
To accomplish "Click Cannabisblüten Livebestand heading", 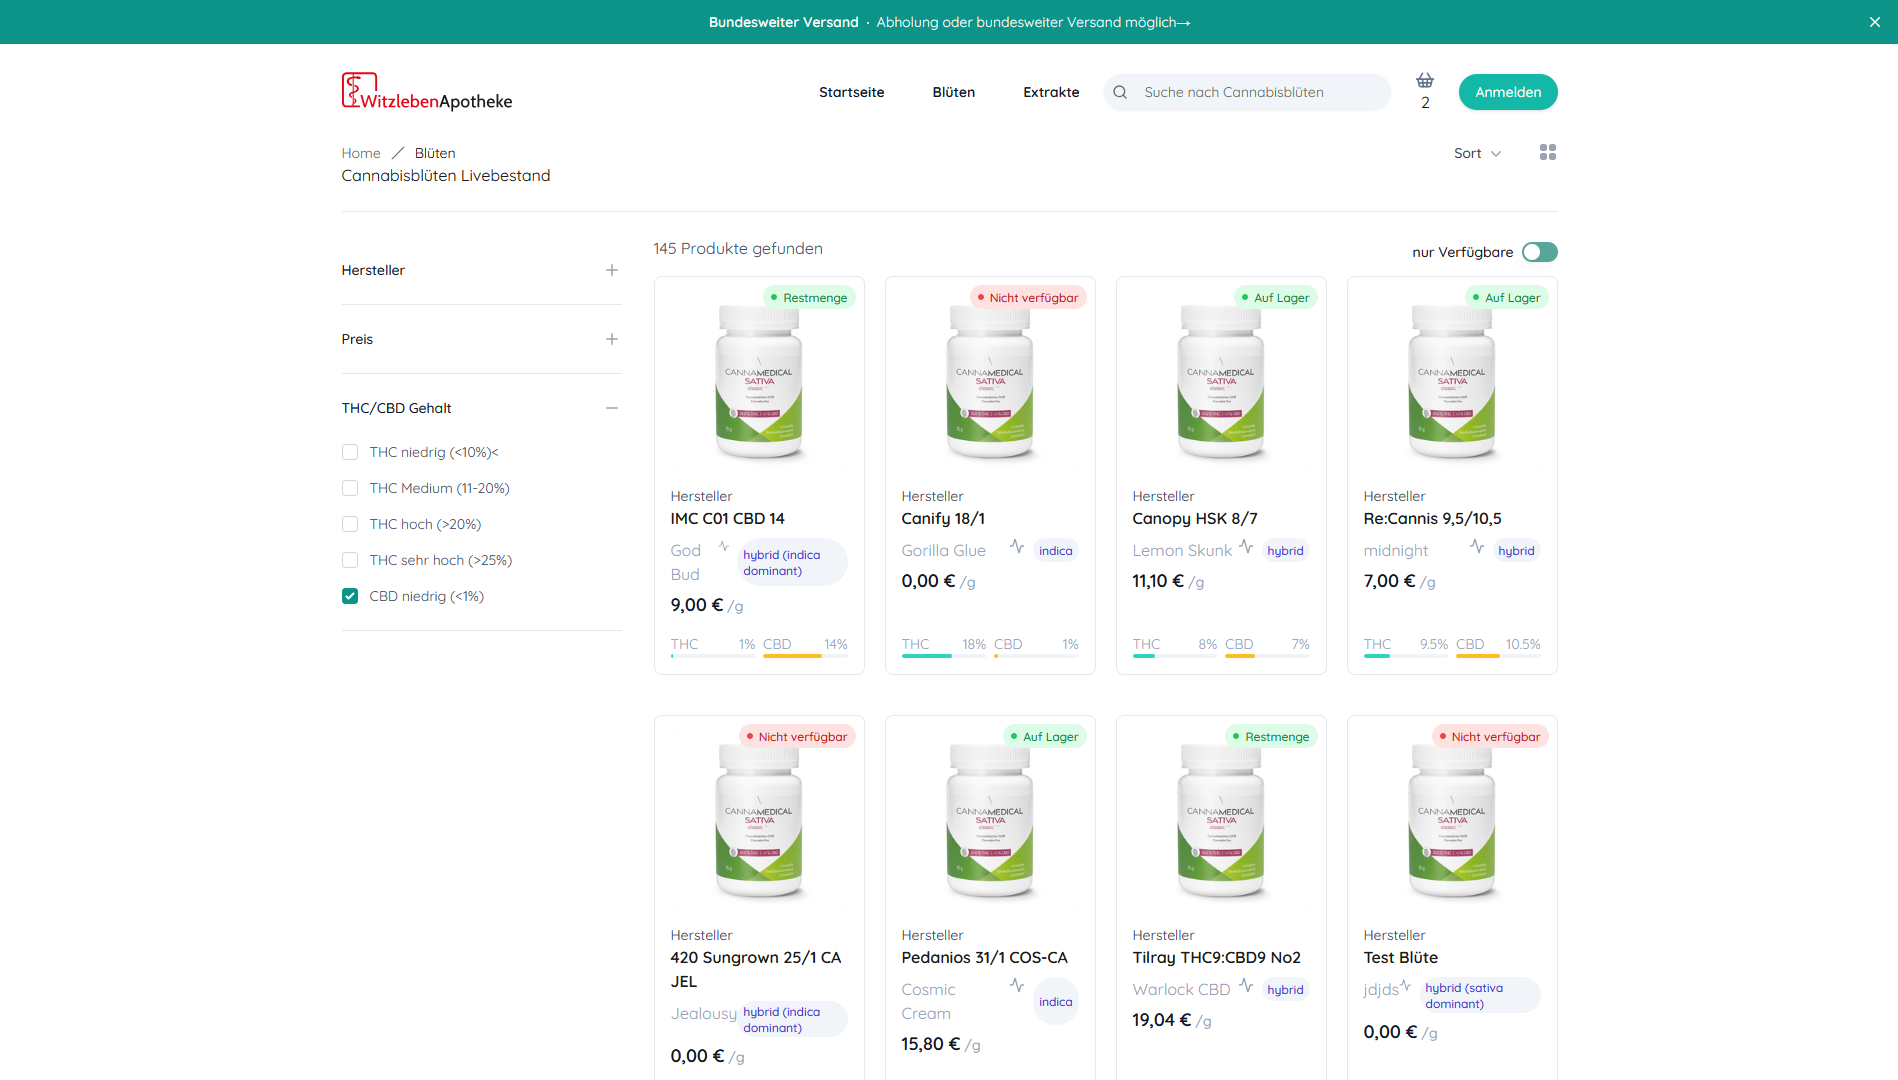I will [x=445, y=175].
